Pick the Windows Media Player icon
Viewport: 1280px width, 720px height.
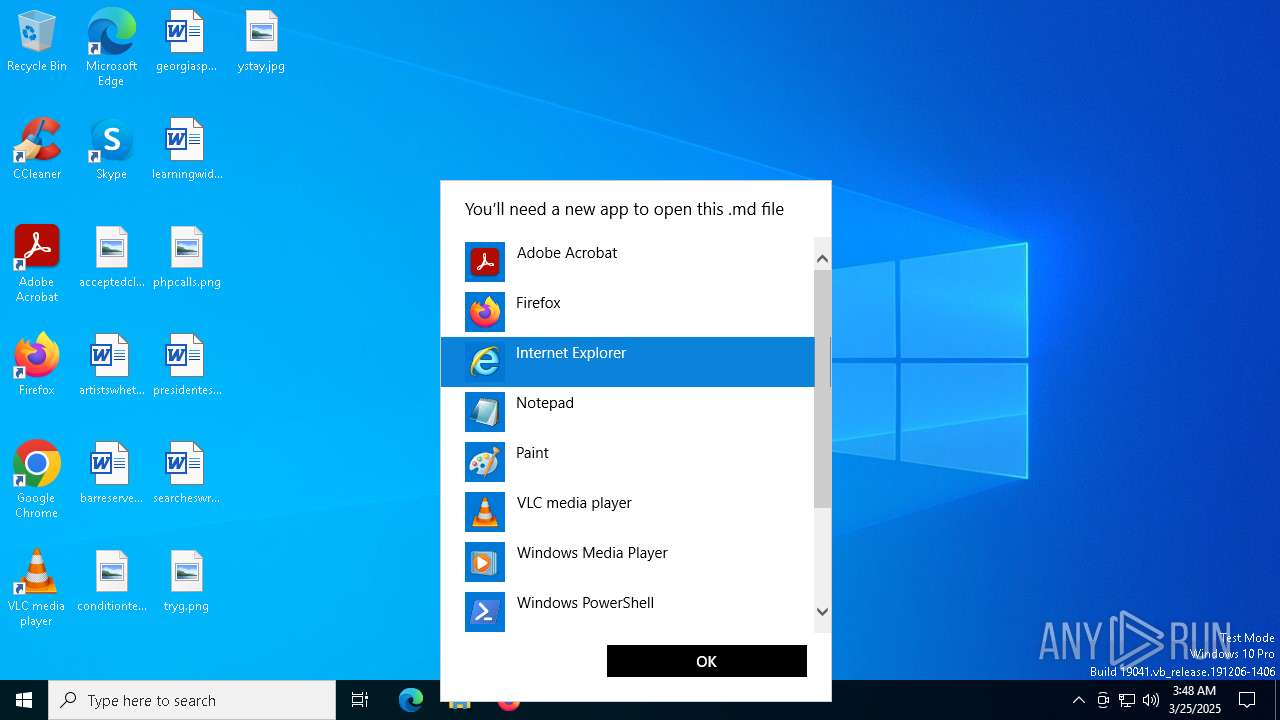485,562
